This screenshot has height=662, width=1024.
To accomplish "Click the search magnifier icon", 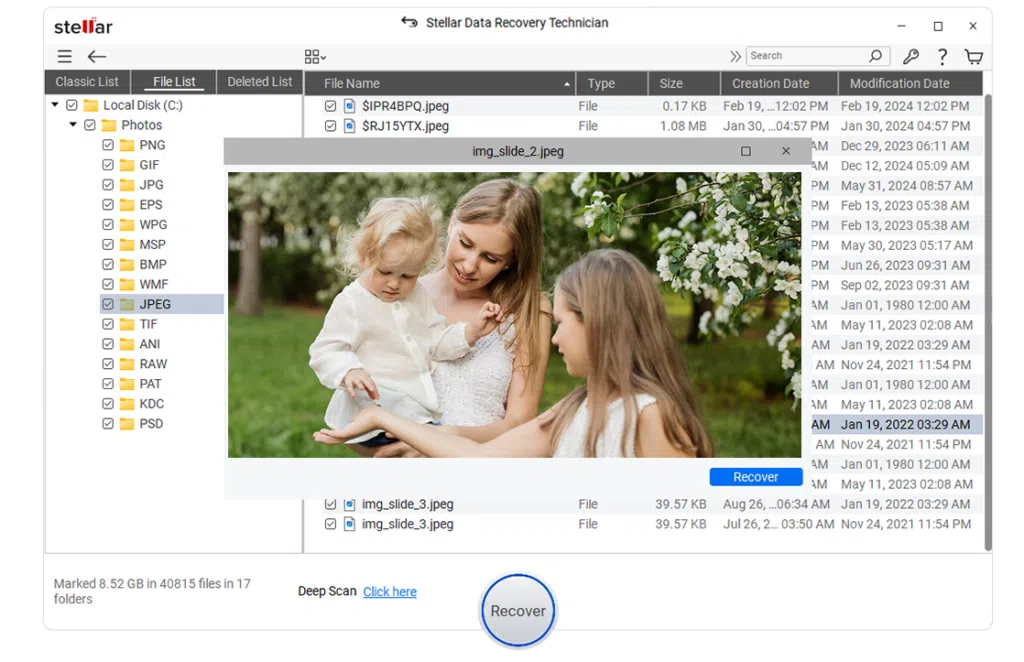I will tap(875, 55).
